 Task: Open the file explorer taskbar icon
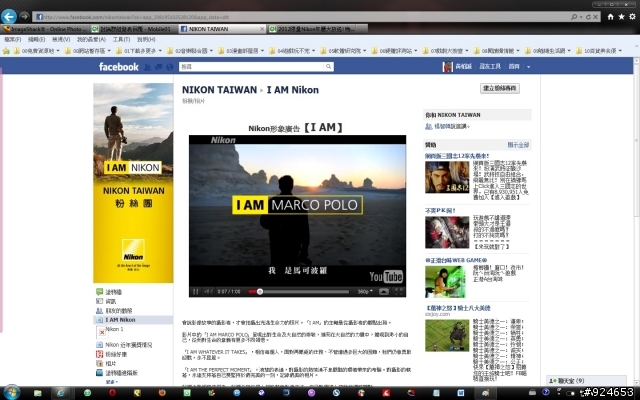pyautogui.click(x=38, y=393)
